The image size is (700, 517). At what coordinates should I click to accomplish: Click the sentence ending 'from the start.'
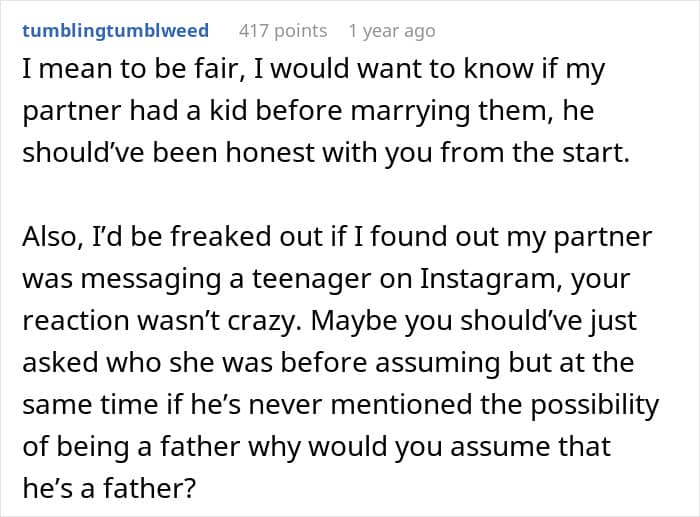(x=326, y=152)
